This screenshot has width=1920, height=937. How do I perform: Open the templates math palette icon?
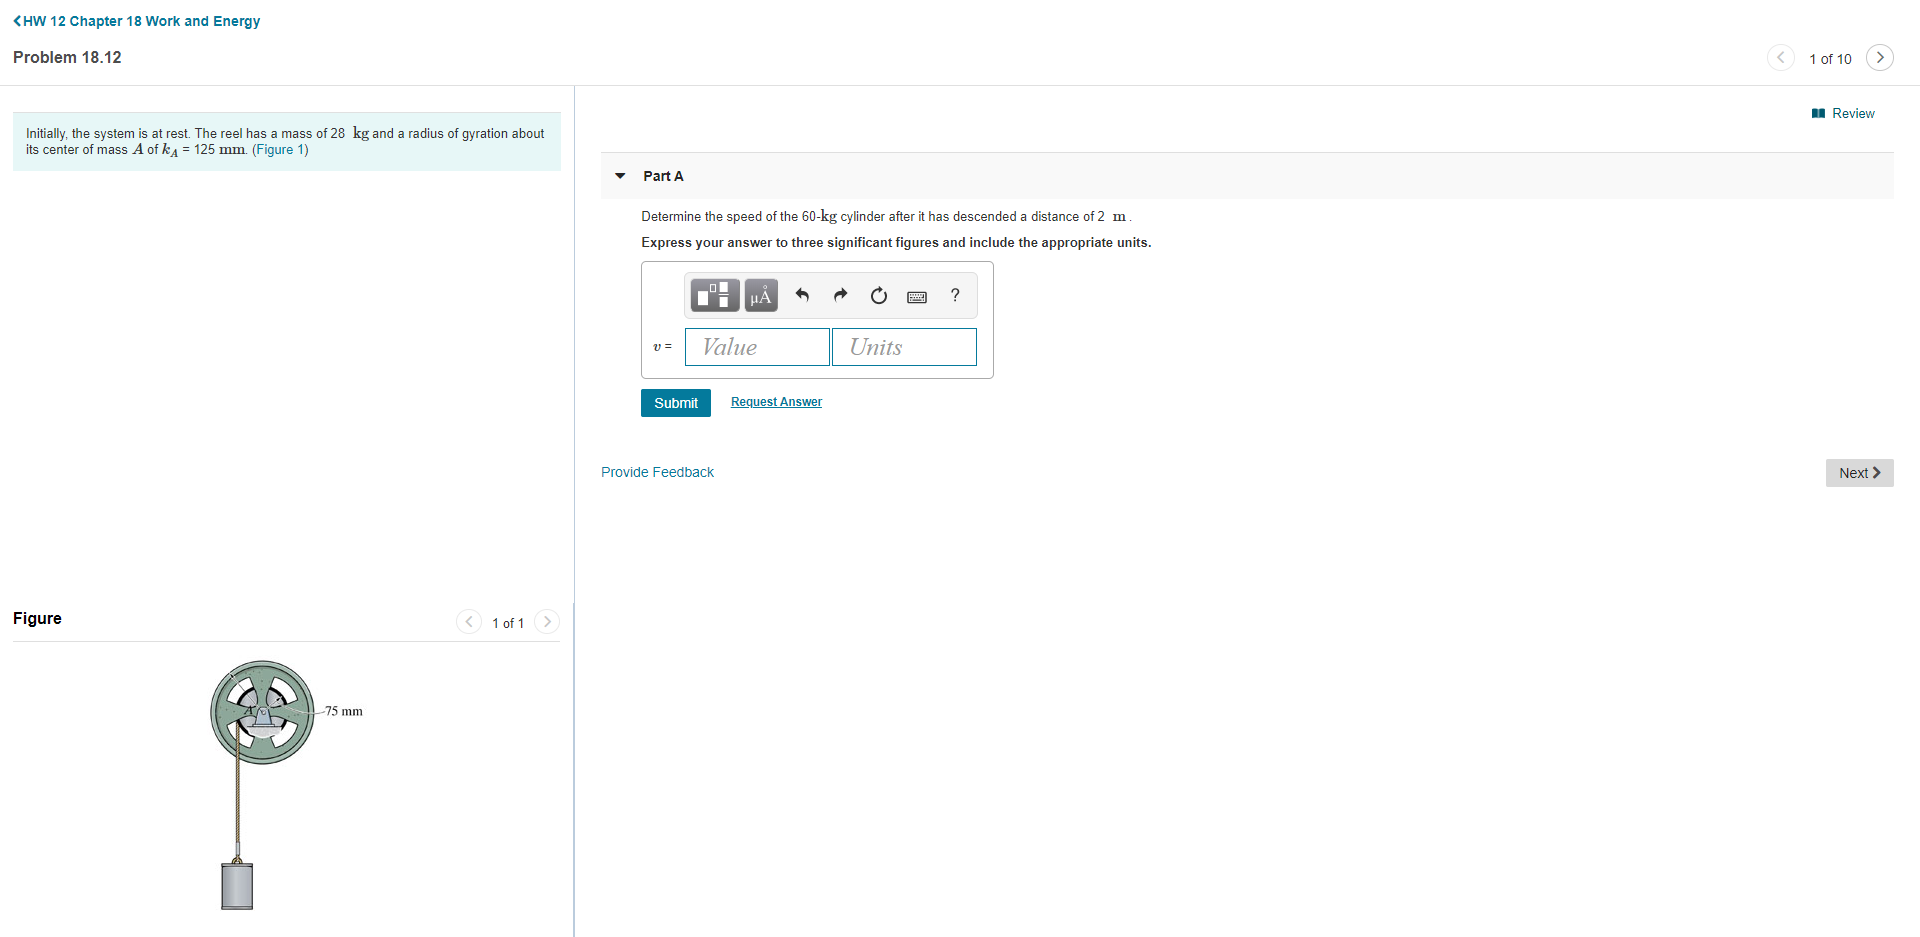point(714,295)
